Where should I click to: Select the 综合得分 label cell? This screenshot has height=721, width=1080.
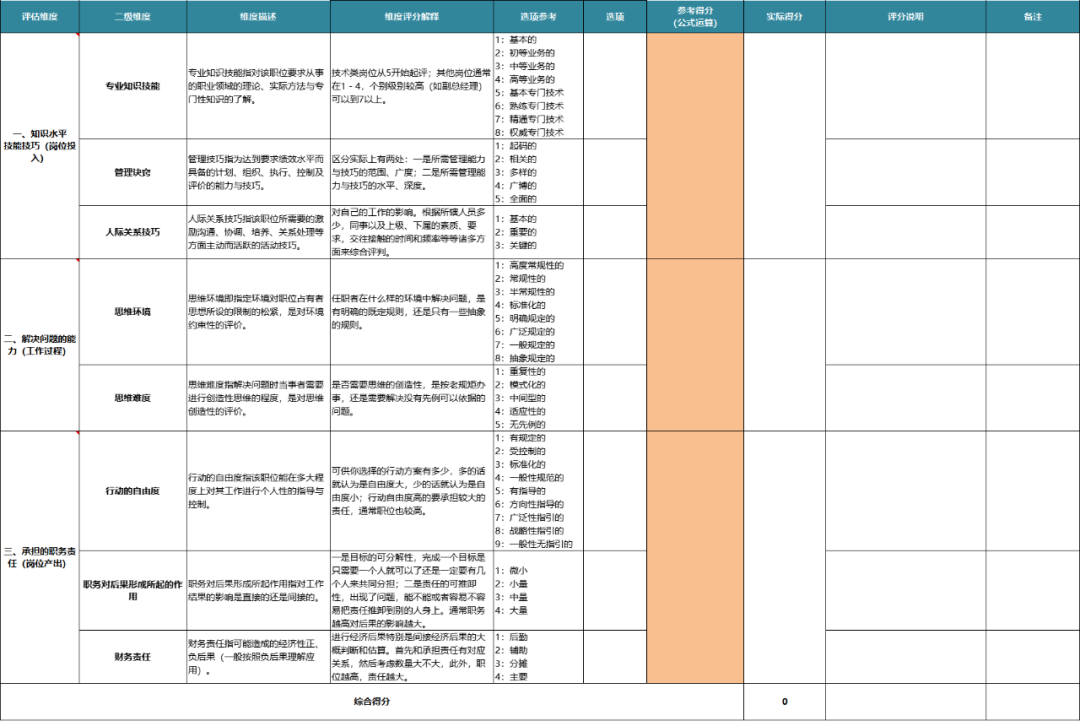pos(372,702)
